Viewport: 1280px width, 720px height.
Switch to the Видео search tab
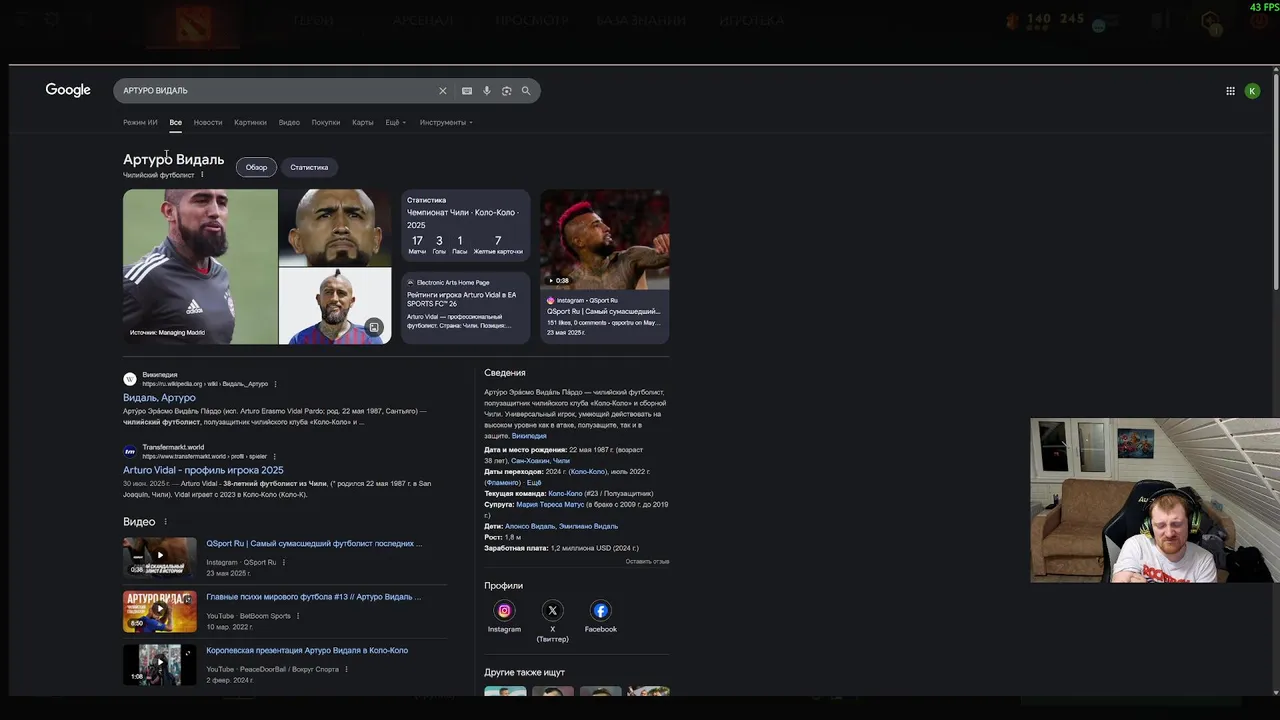click(x=289, y=122)
